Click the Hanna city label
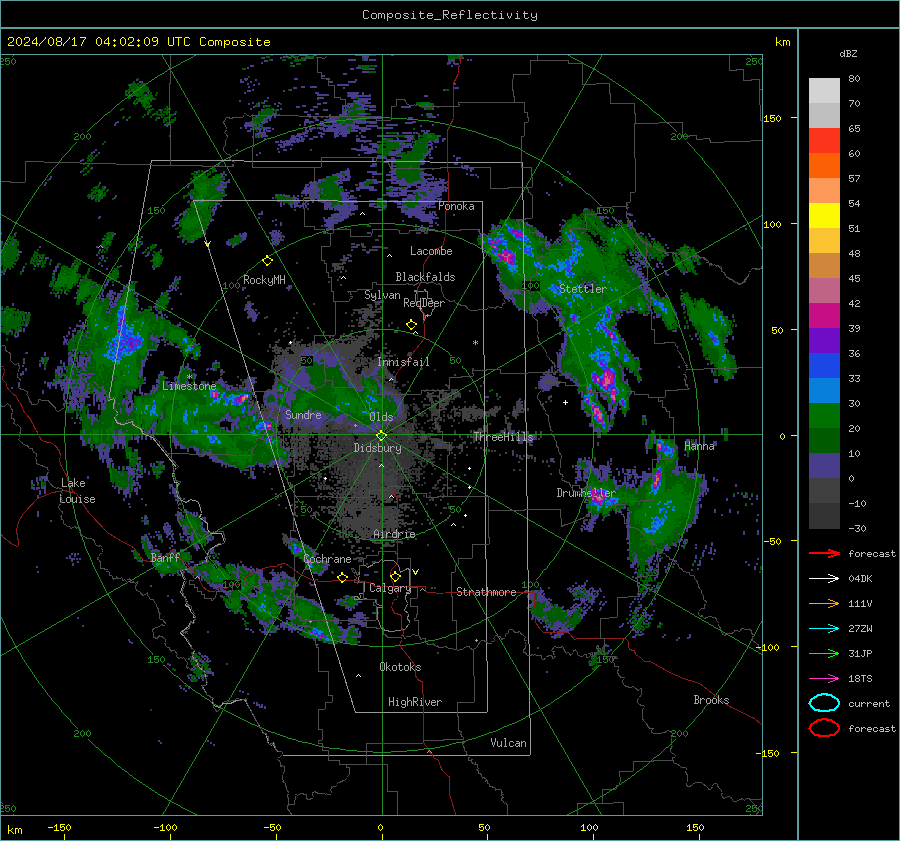Image resolution: width=900 pixels, height=841 pixels. coord(699,446)
